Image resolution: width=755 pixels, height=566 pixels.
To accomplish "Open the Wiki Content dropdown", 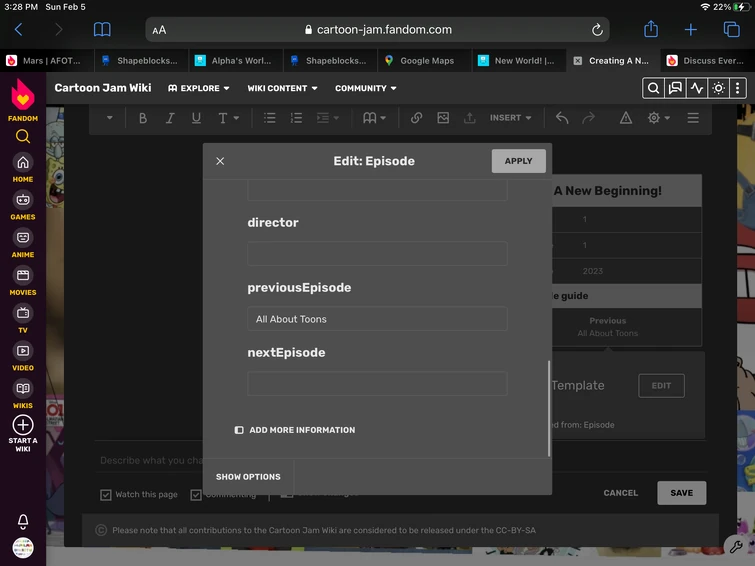I will tap(282, 88).
